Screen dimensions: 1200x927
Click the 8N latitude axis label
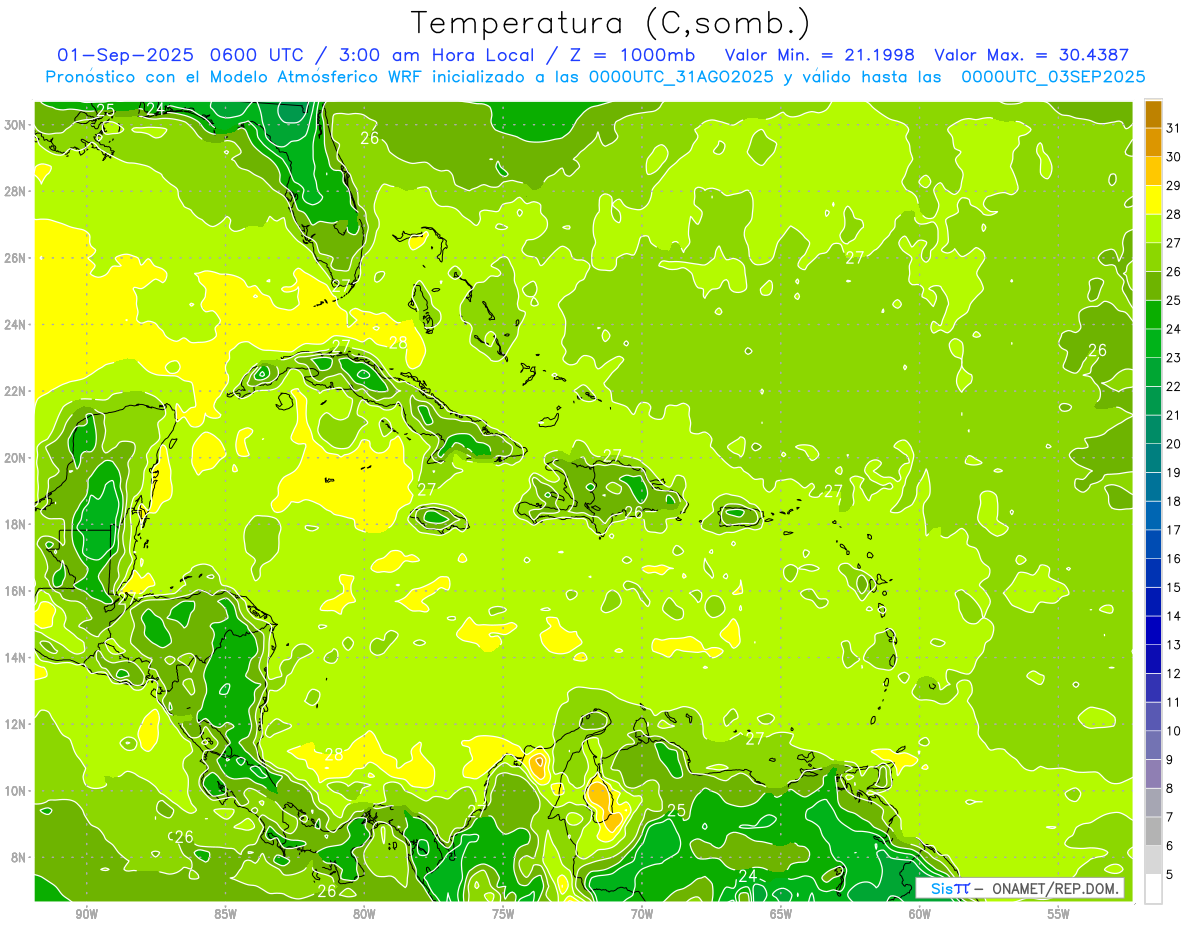tap(19, 857)
